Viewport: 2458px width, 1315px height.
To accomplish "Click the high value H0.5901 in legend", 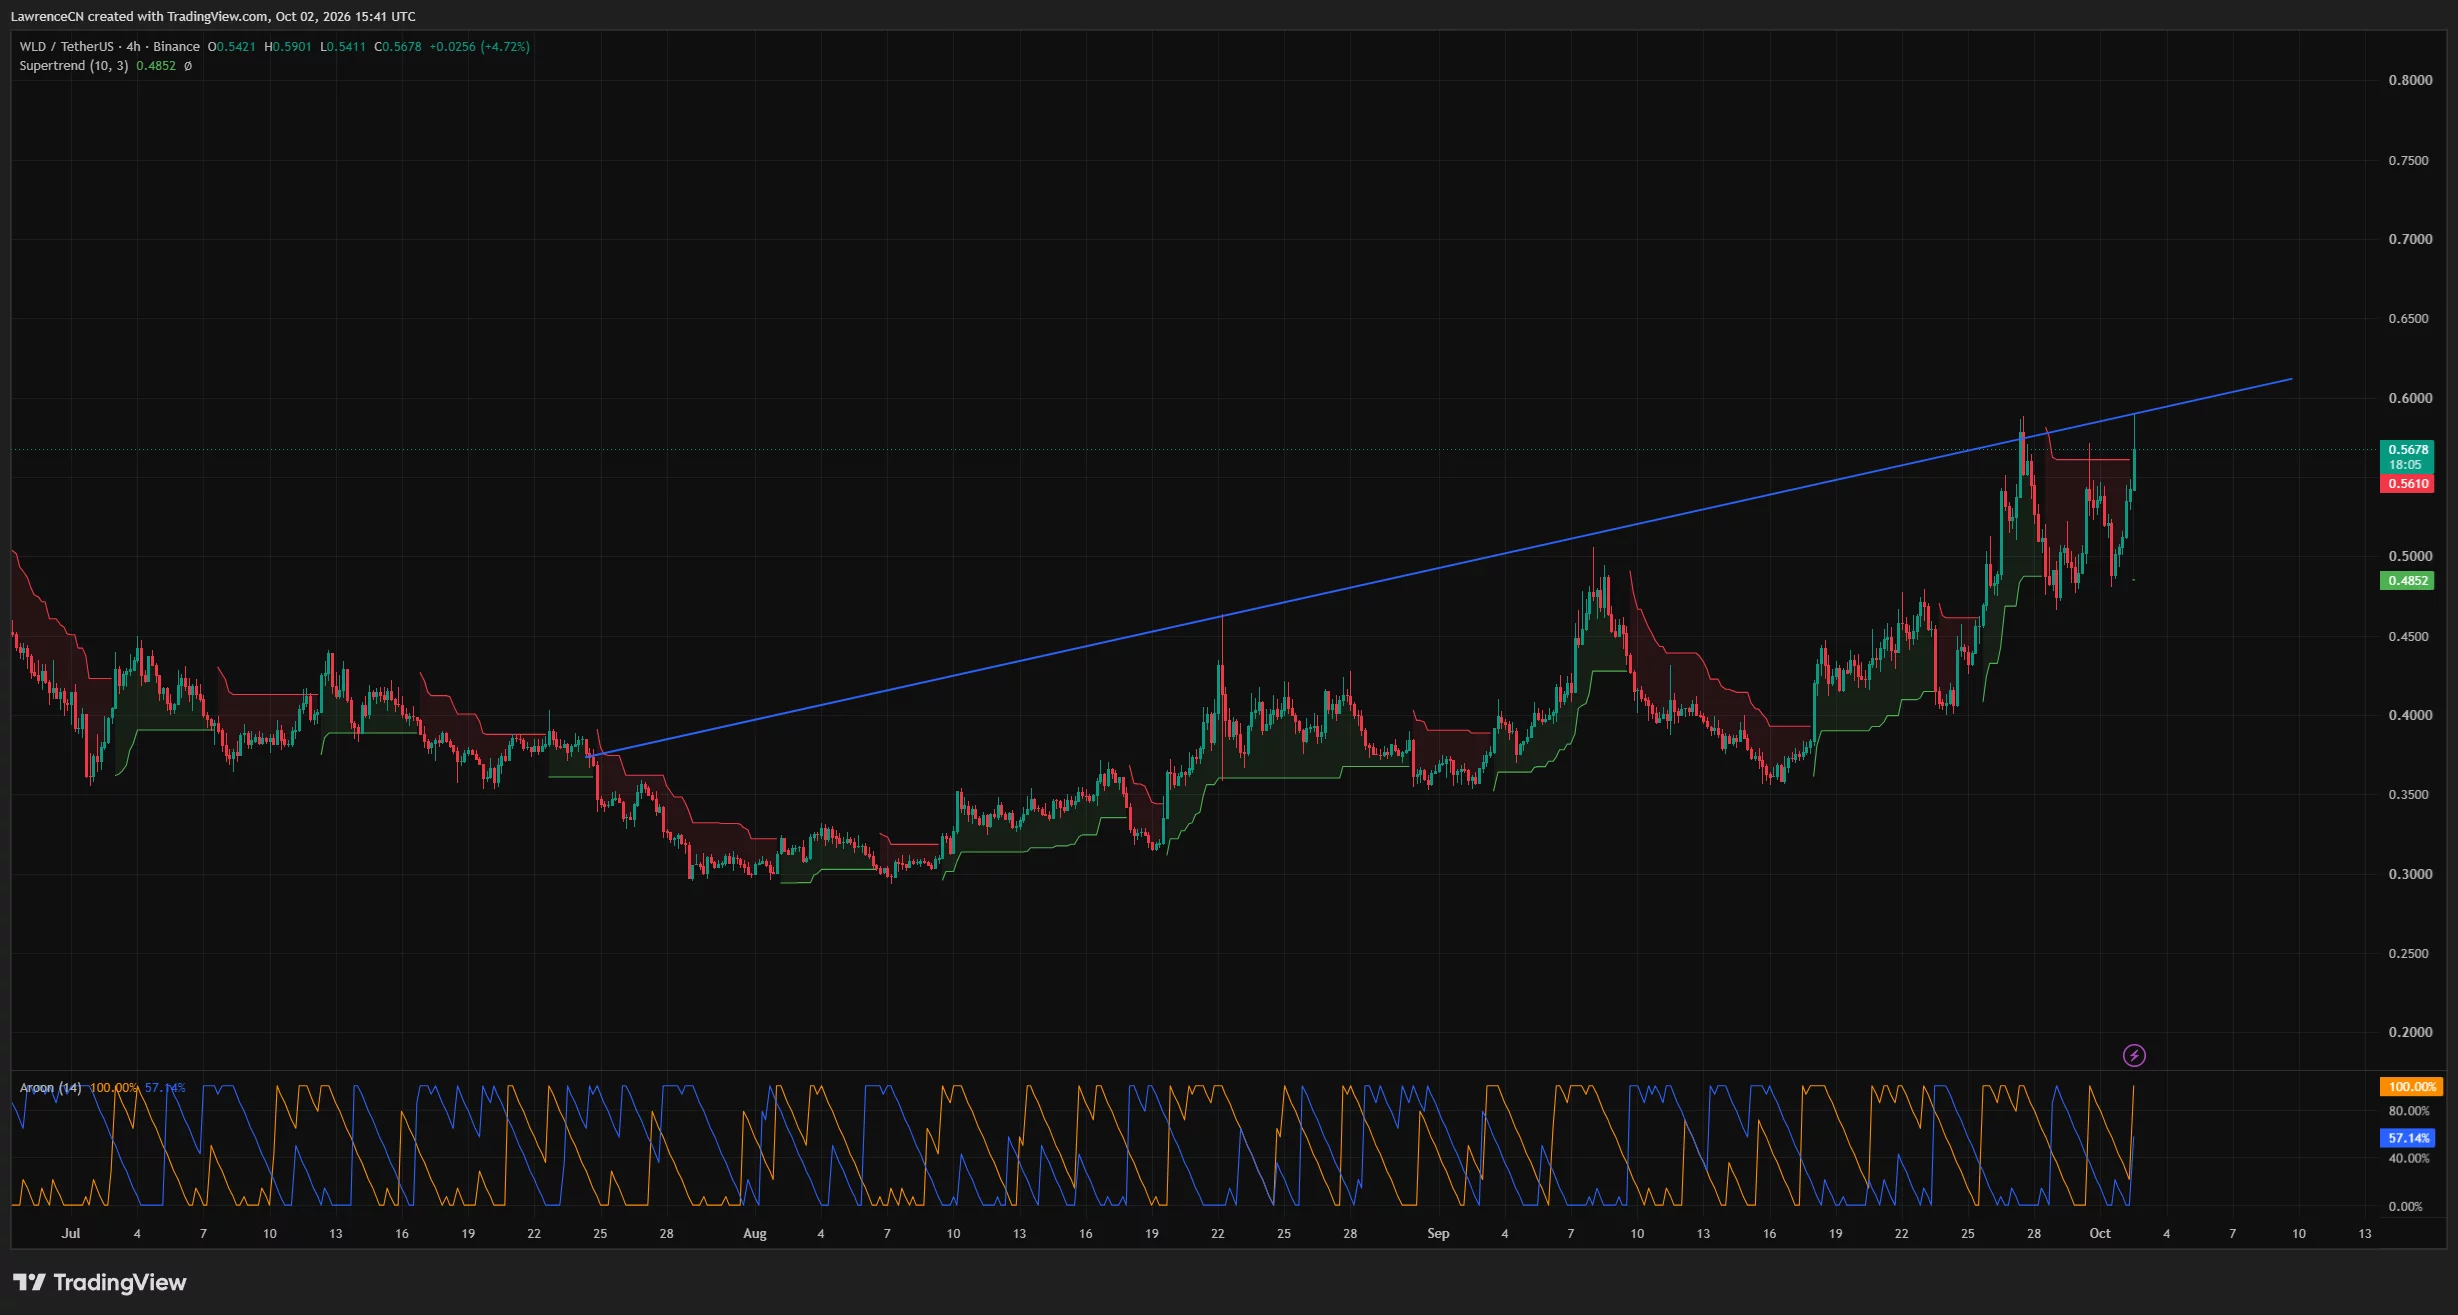I will [288, 46].
